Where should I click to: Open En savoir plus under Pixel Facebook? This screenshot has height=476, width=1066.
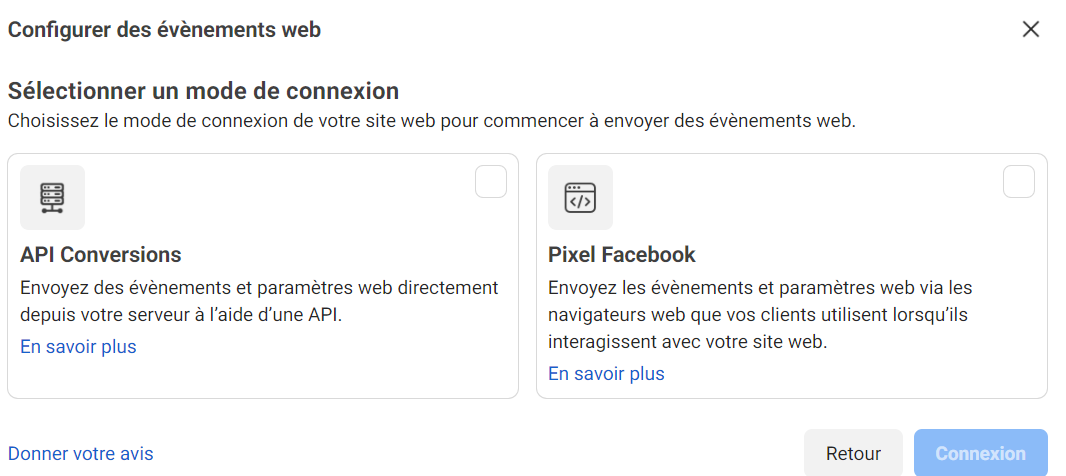606,374
